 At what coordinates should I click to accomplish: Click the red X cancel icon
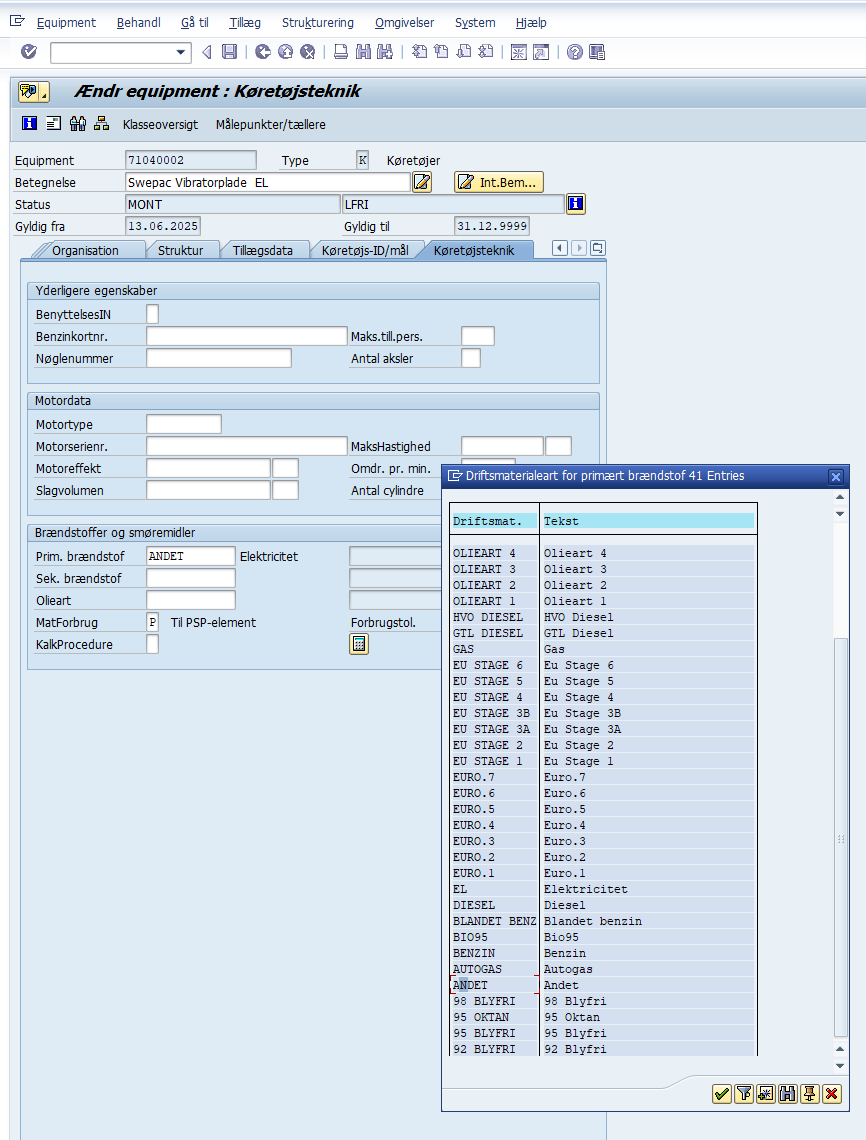(x=831, y=1094)
